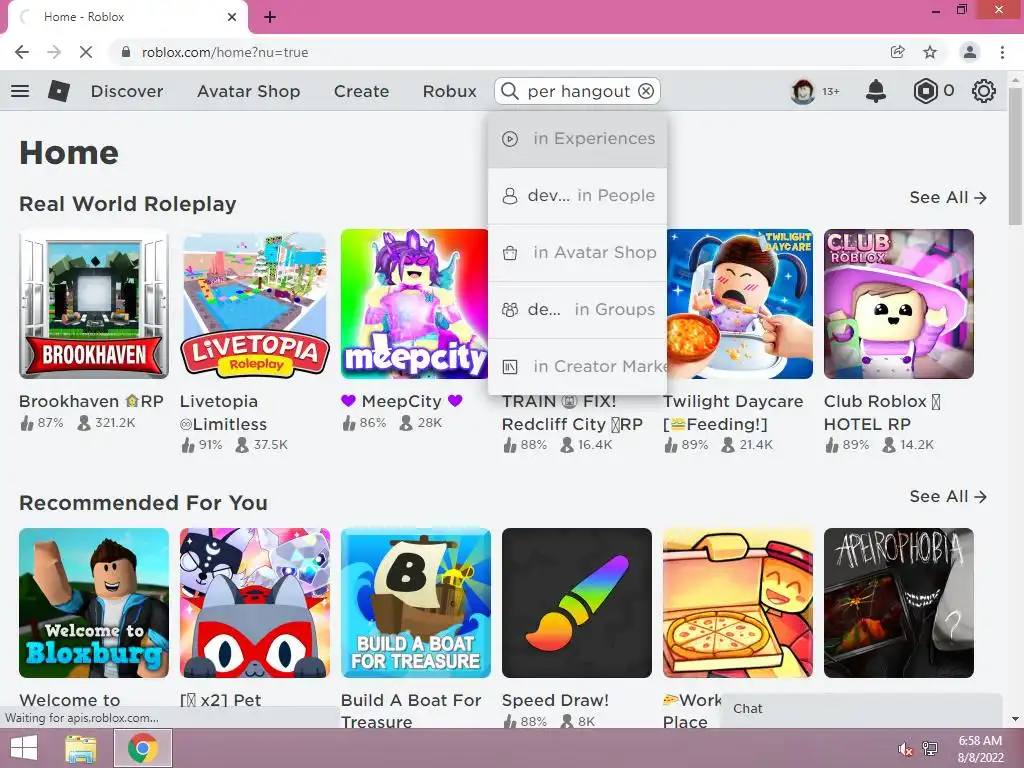Open the notifications bell

click(x=876, y=91)
